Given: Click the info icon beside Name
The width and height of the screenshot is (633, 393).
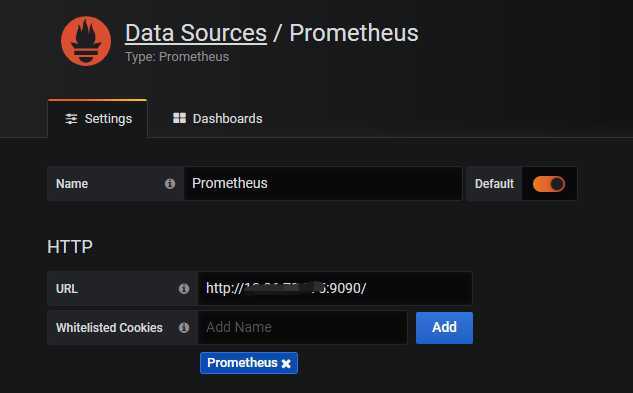Looking at the screenshot, I should [x=170, y=184].
